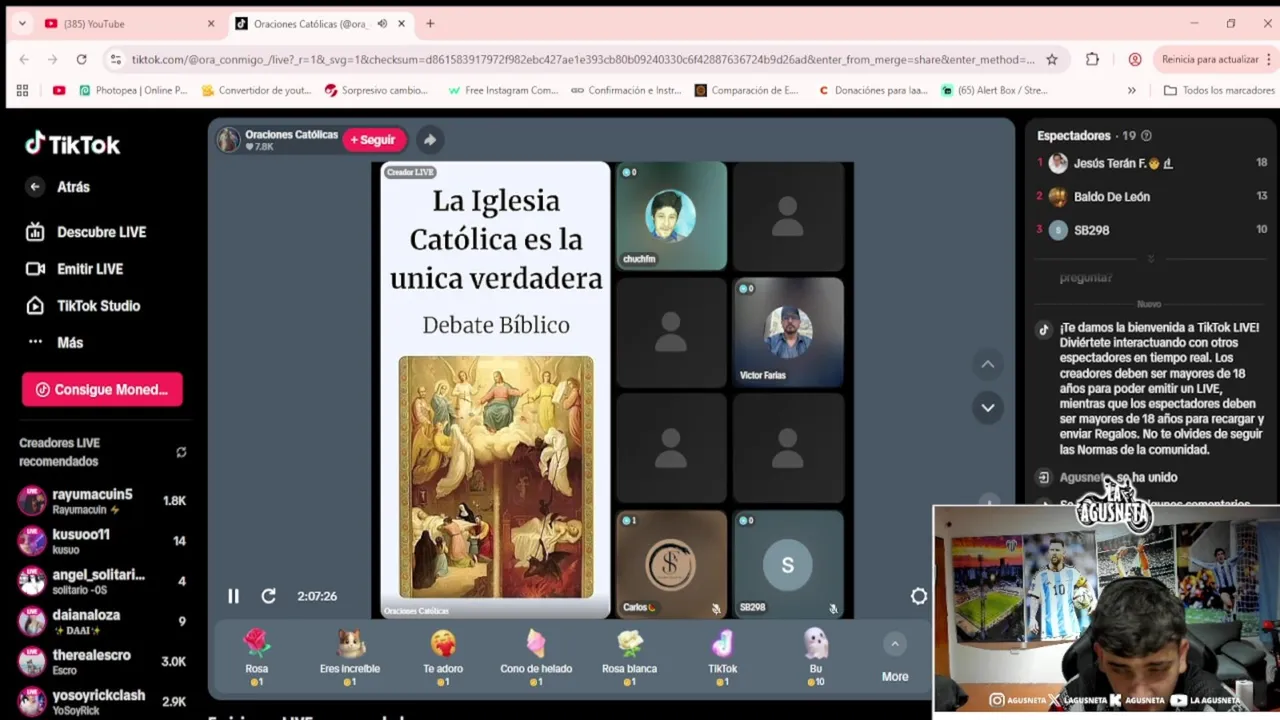Show more bookmarks with the double chevron
The width and height of the screenshot is (1280, 720).
(x=1131, y=90)
